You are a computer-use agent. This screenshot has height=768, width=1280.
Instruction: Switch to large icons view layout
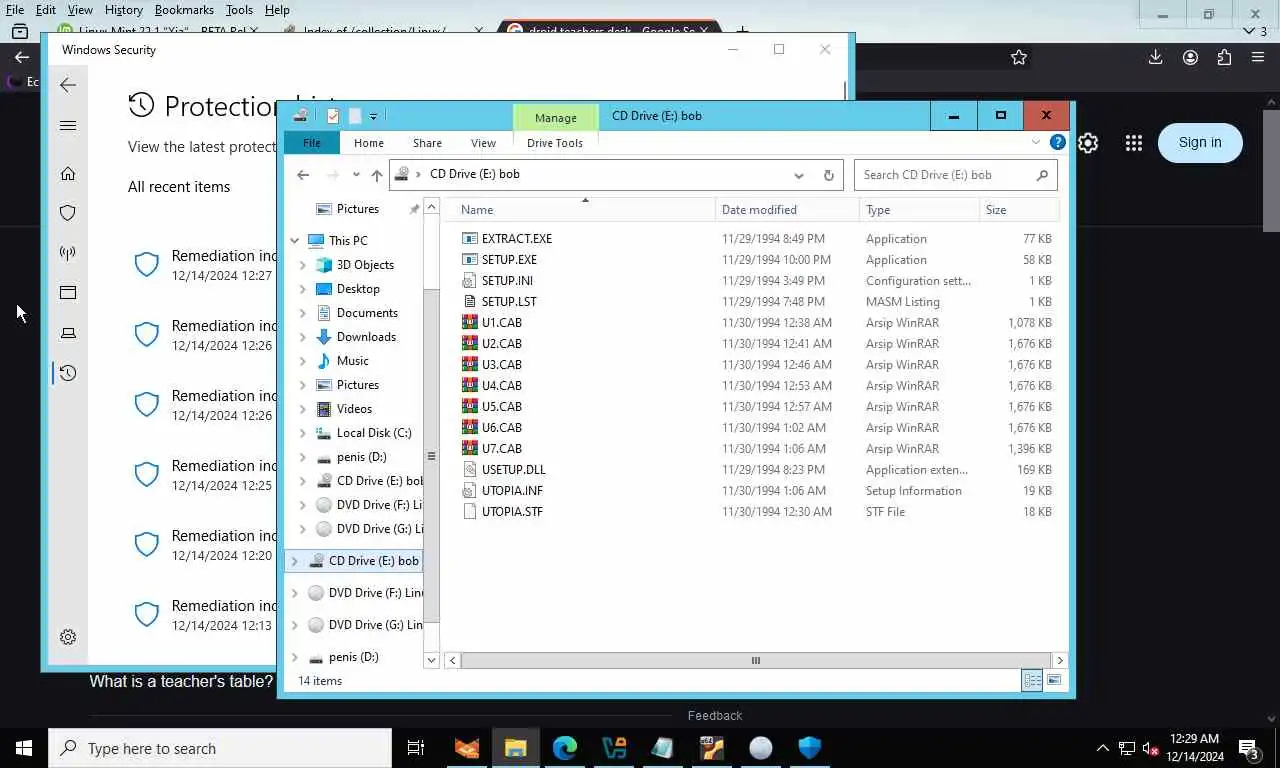point(1054,681)
